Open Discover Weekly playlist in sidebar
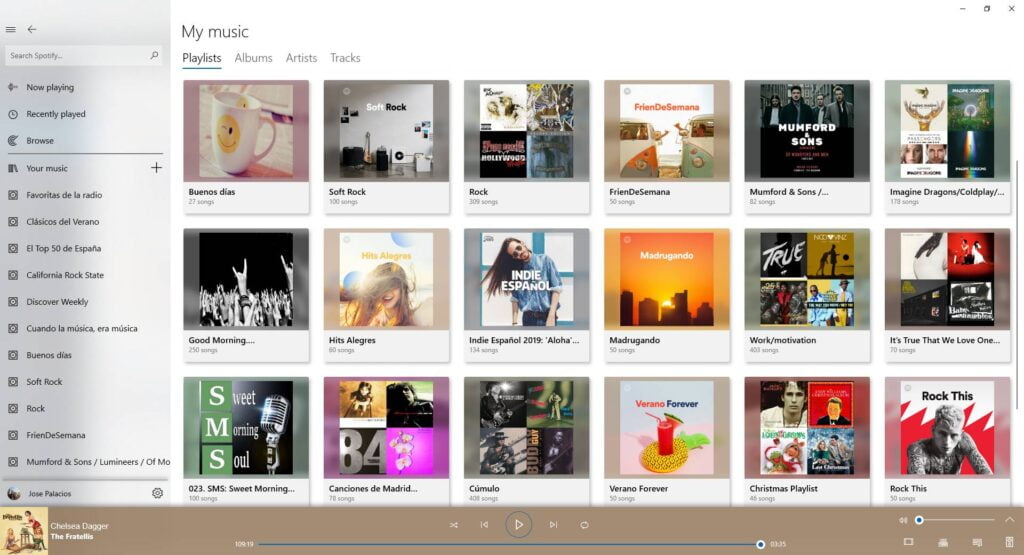This screenshot has height=555, width=1024. [x=57, y=302]
